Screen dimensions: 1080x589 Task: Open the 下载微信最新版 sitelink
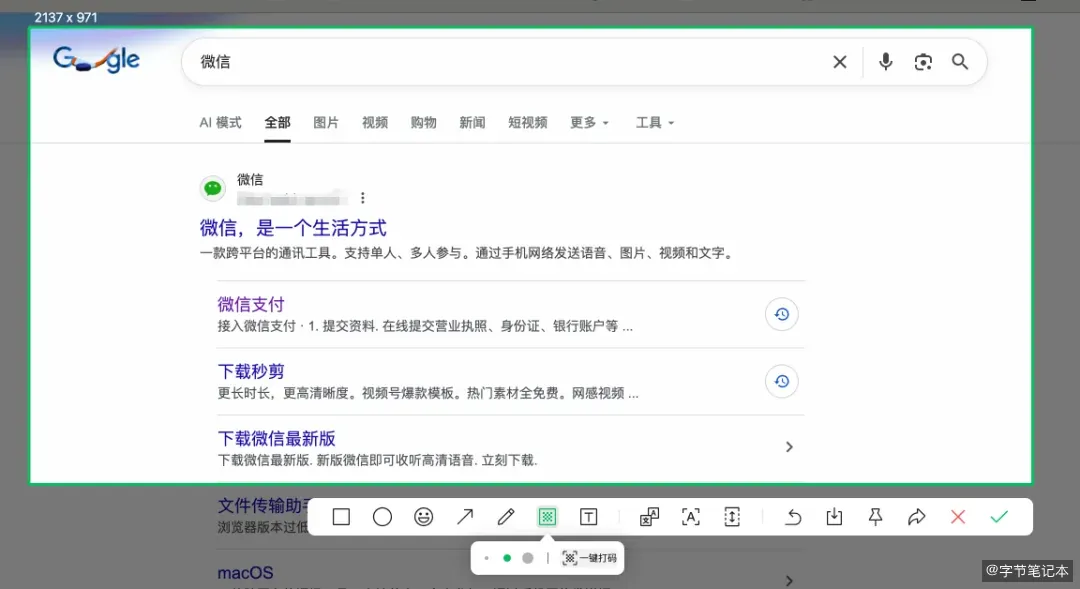276,439
